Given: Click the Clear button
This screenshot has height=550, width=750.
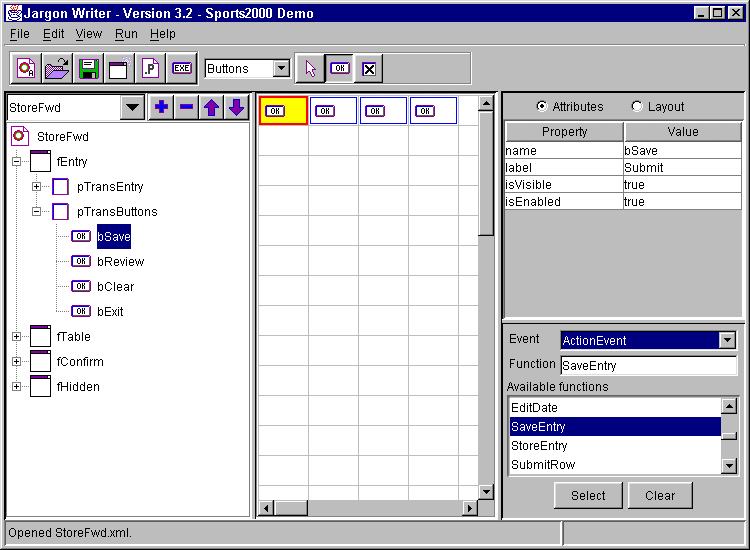Looking at the screenshot, I should (660, 495).
